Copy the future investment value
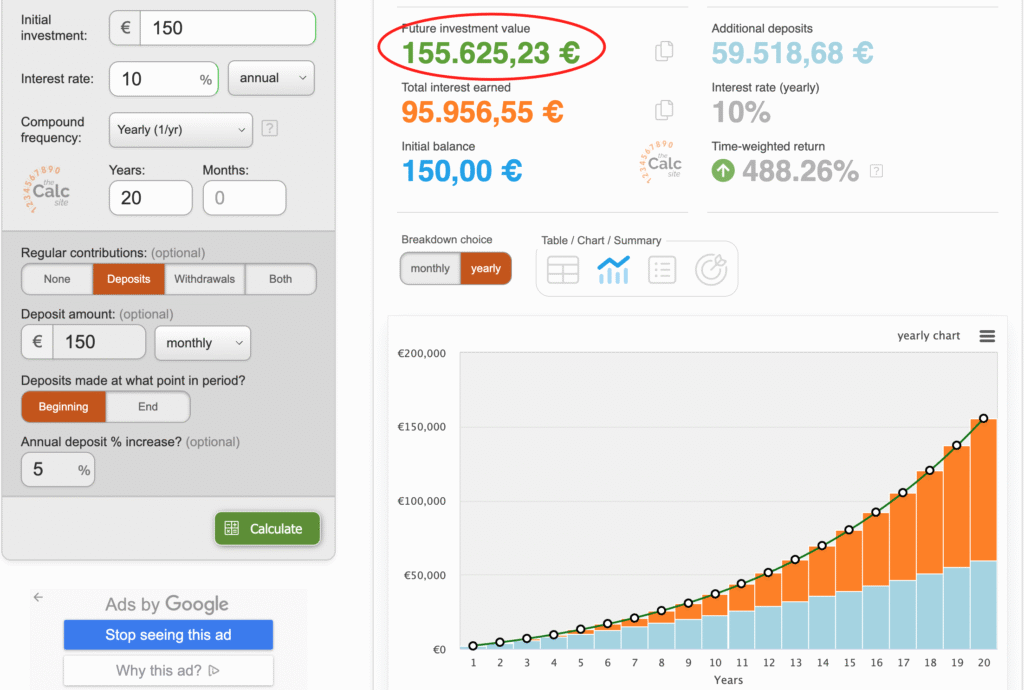This screenshot has width=1024, height=690. (x=664, y=52)
